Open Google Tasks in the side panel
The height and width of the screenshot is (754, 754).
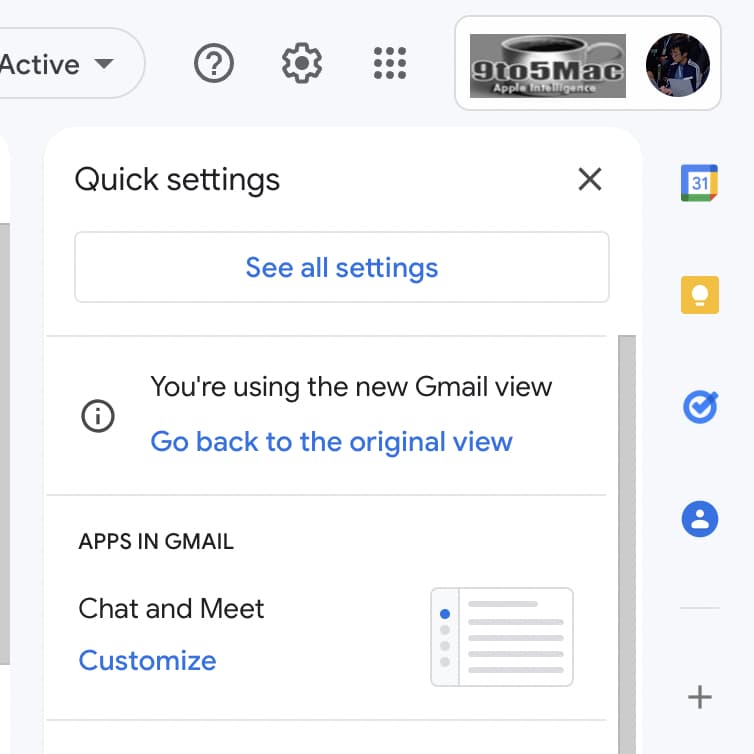(x=699, y=407)
